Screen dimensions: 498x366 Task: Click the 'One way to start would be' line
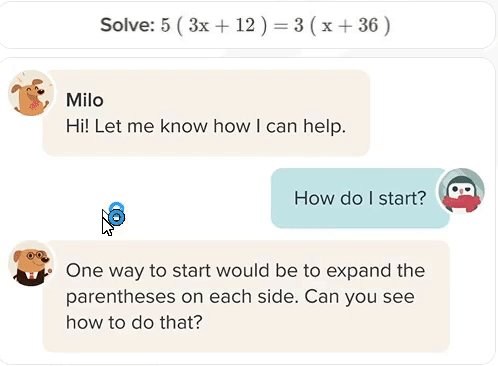245,270
